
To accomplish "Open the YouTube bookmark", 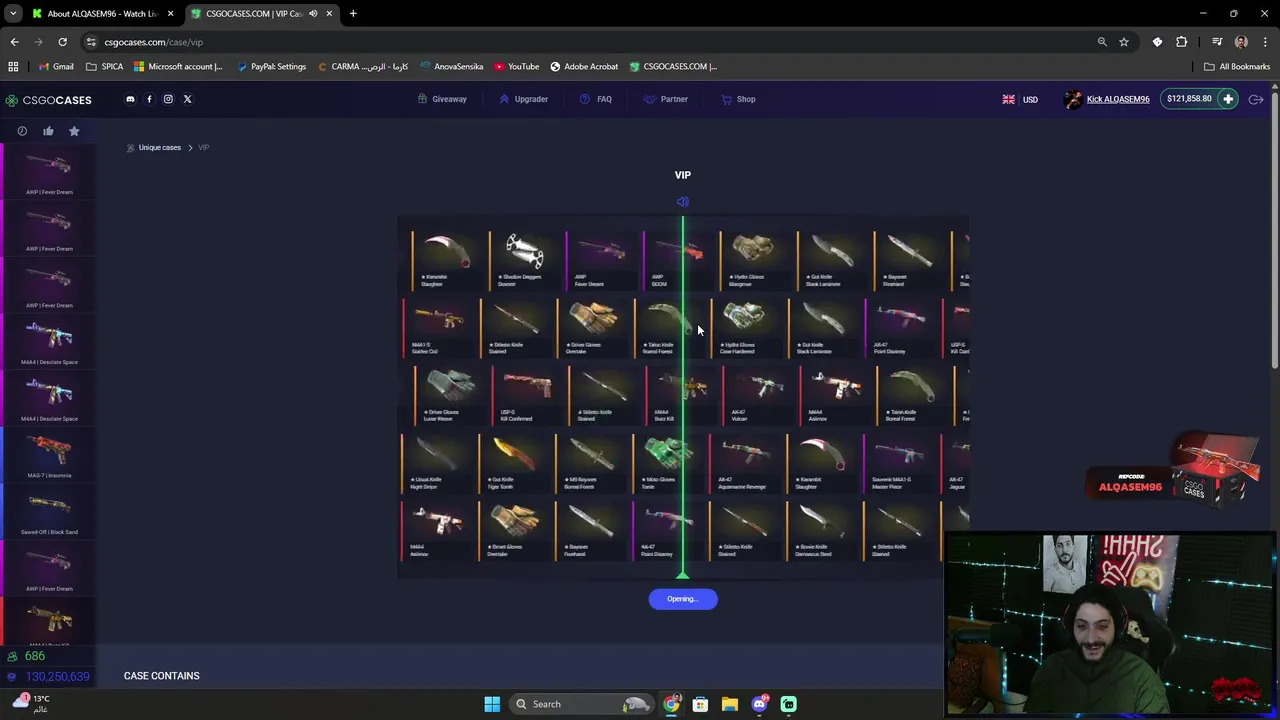I will click(516, 66).
